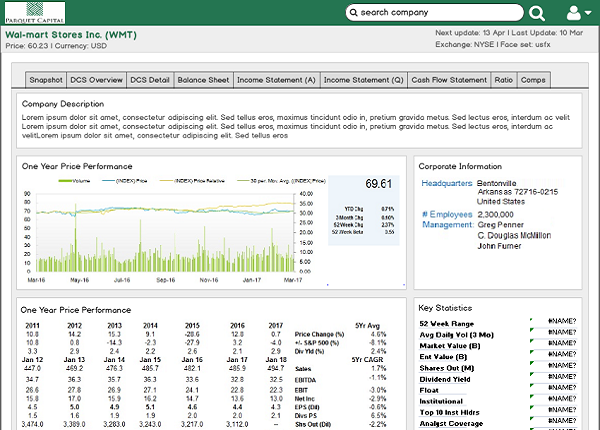Click magnifier icon inside the search field

353,13
